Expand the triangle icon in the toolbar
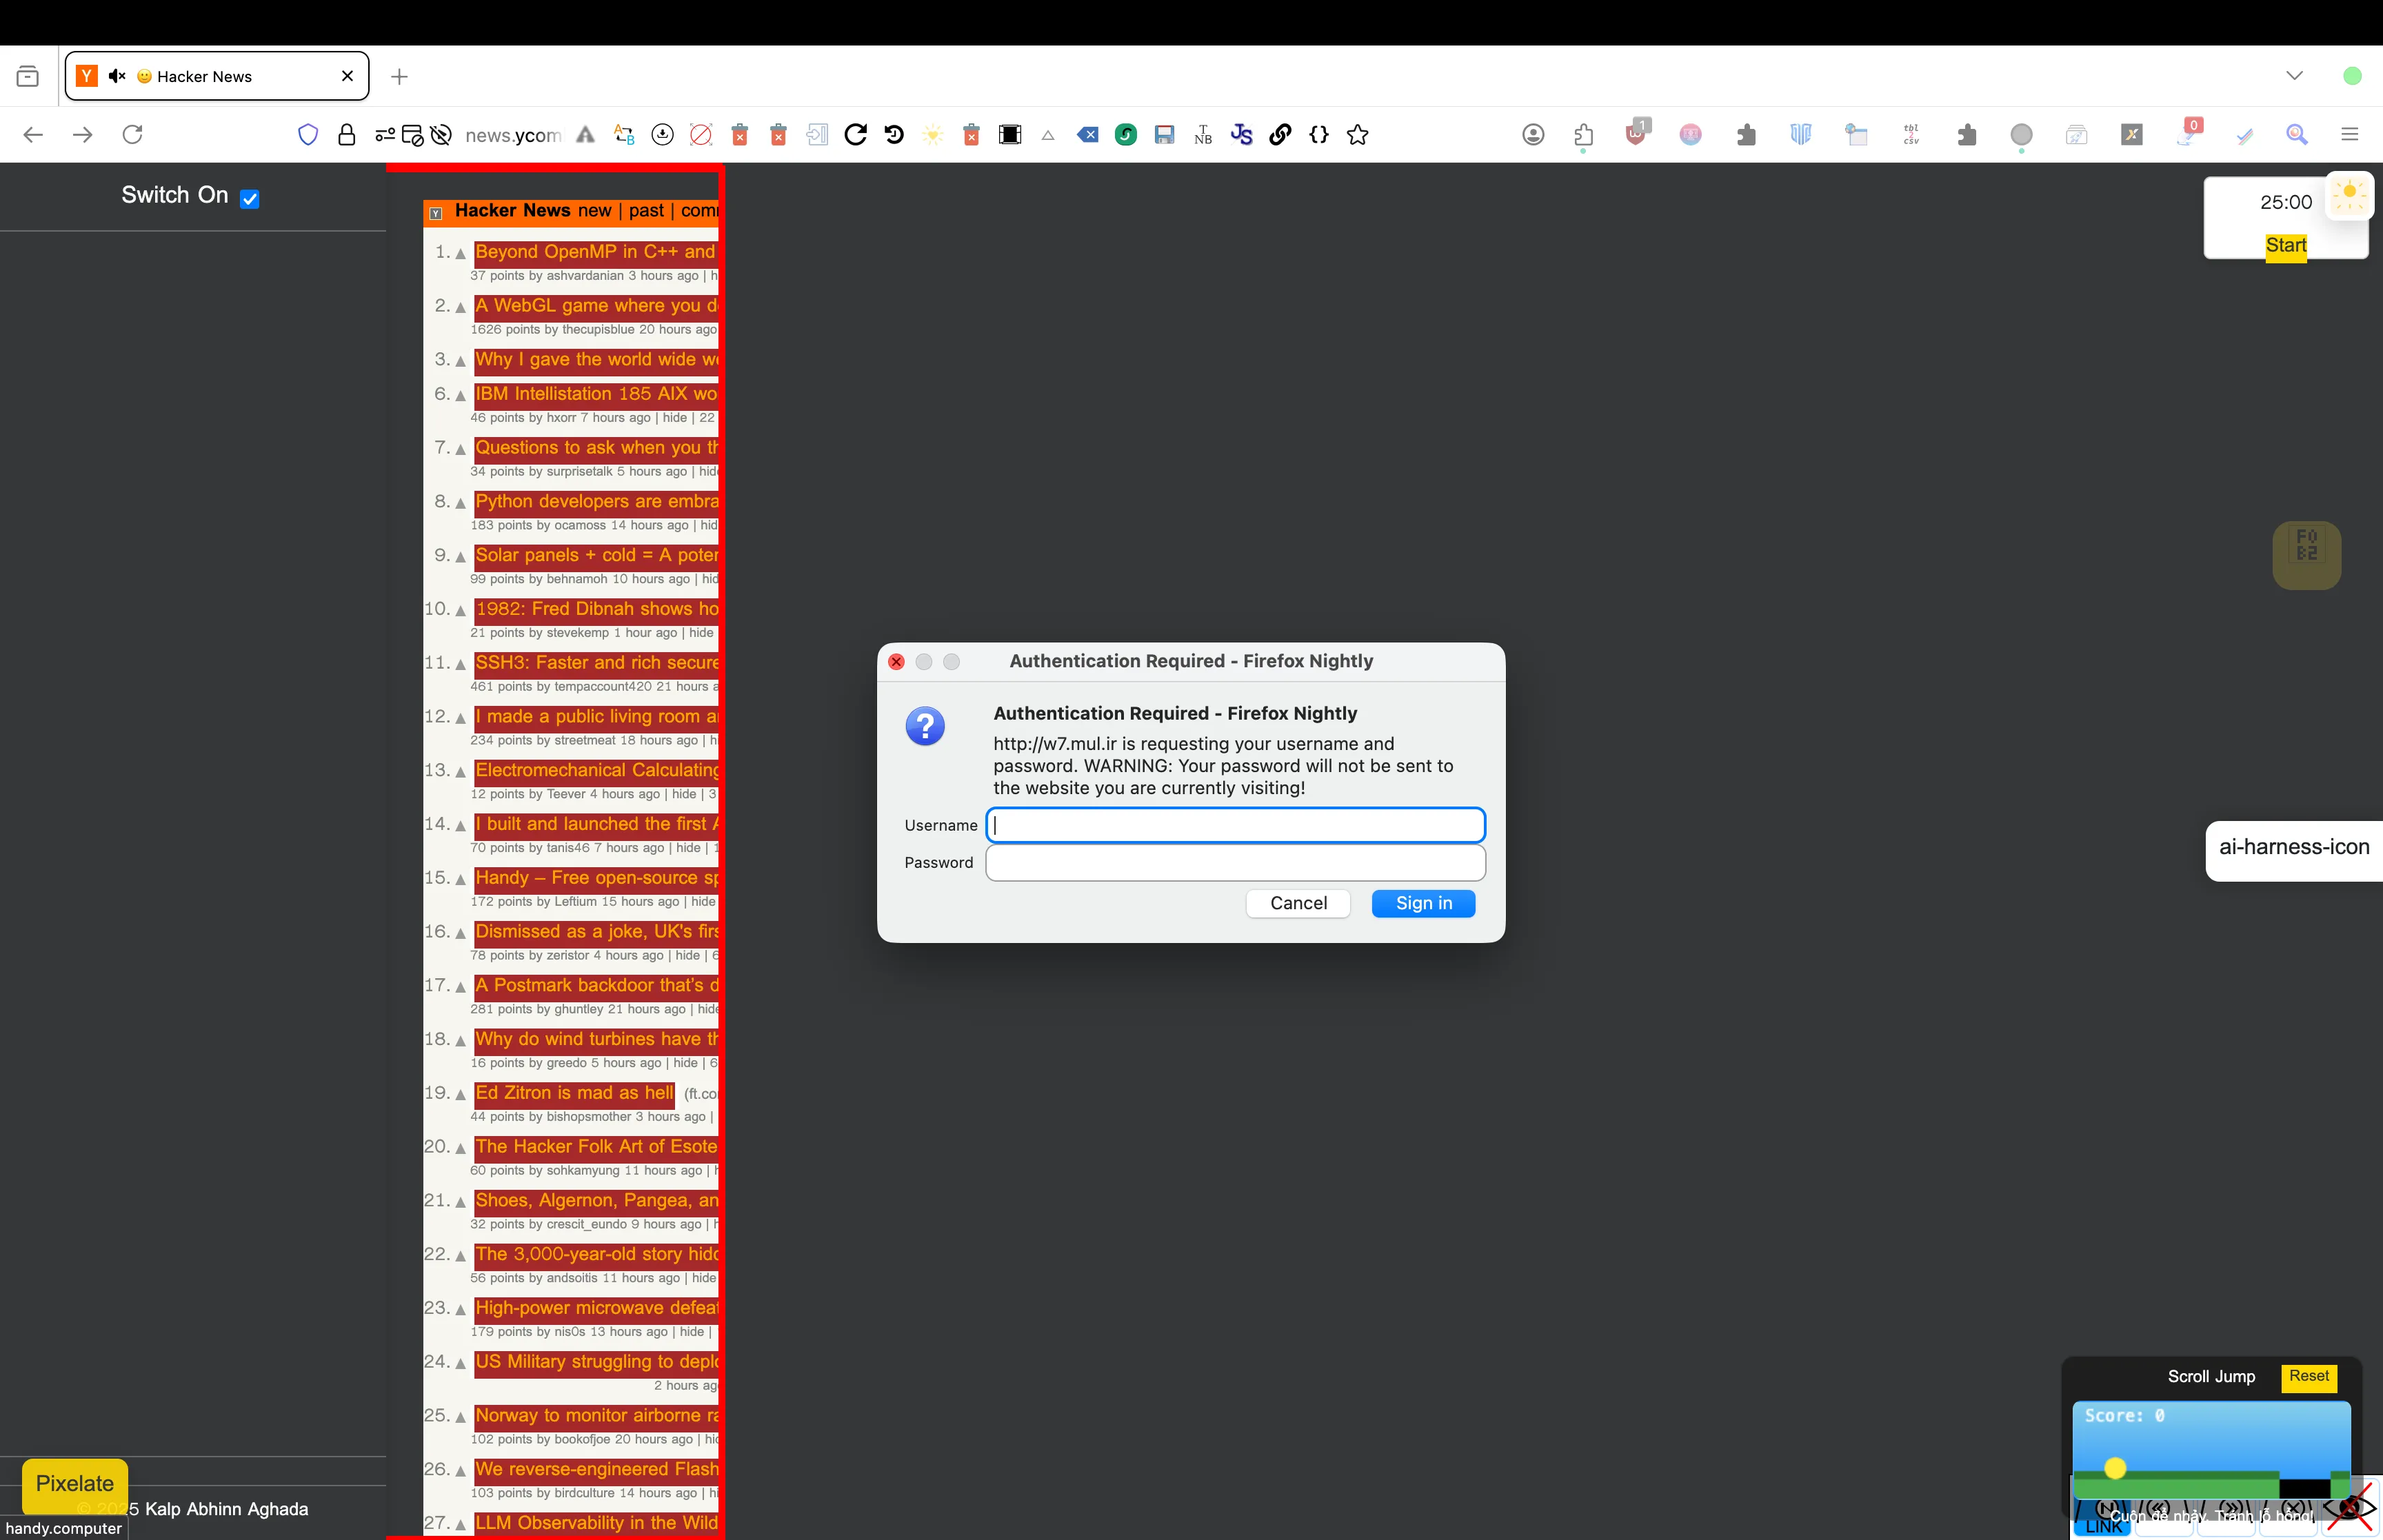This screenshot has width=2383, height=1540. pyautogui.click(x=1047, y=134)
